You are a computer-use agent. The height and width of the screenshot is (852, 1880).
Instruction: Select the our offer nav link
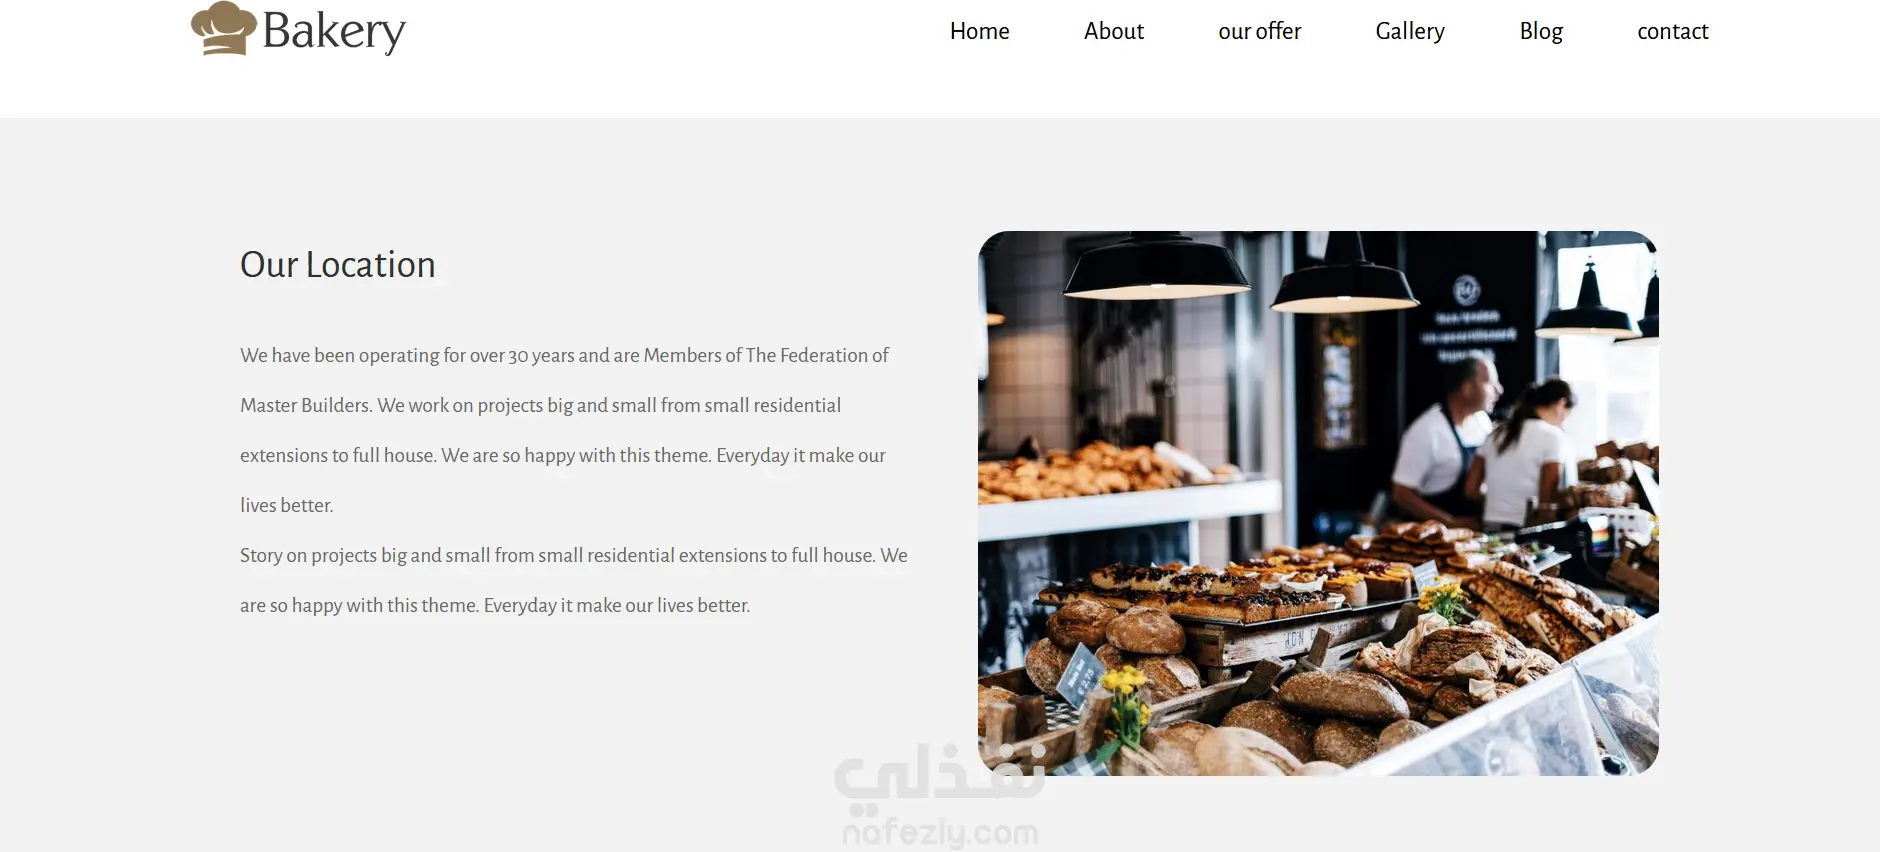click(x=1259, y=31)
